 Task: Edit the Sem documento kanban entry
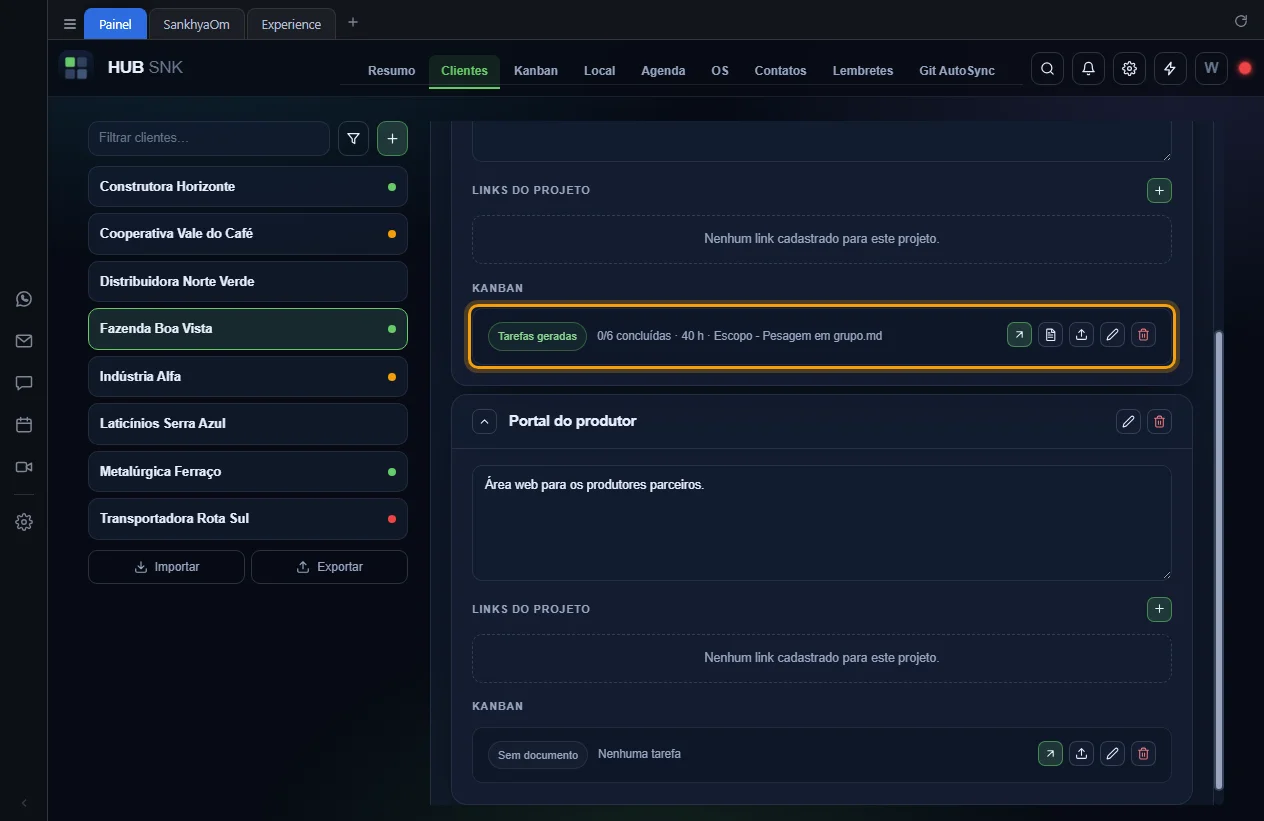pos(1112,754)
